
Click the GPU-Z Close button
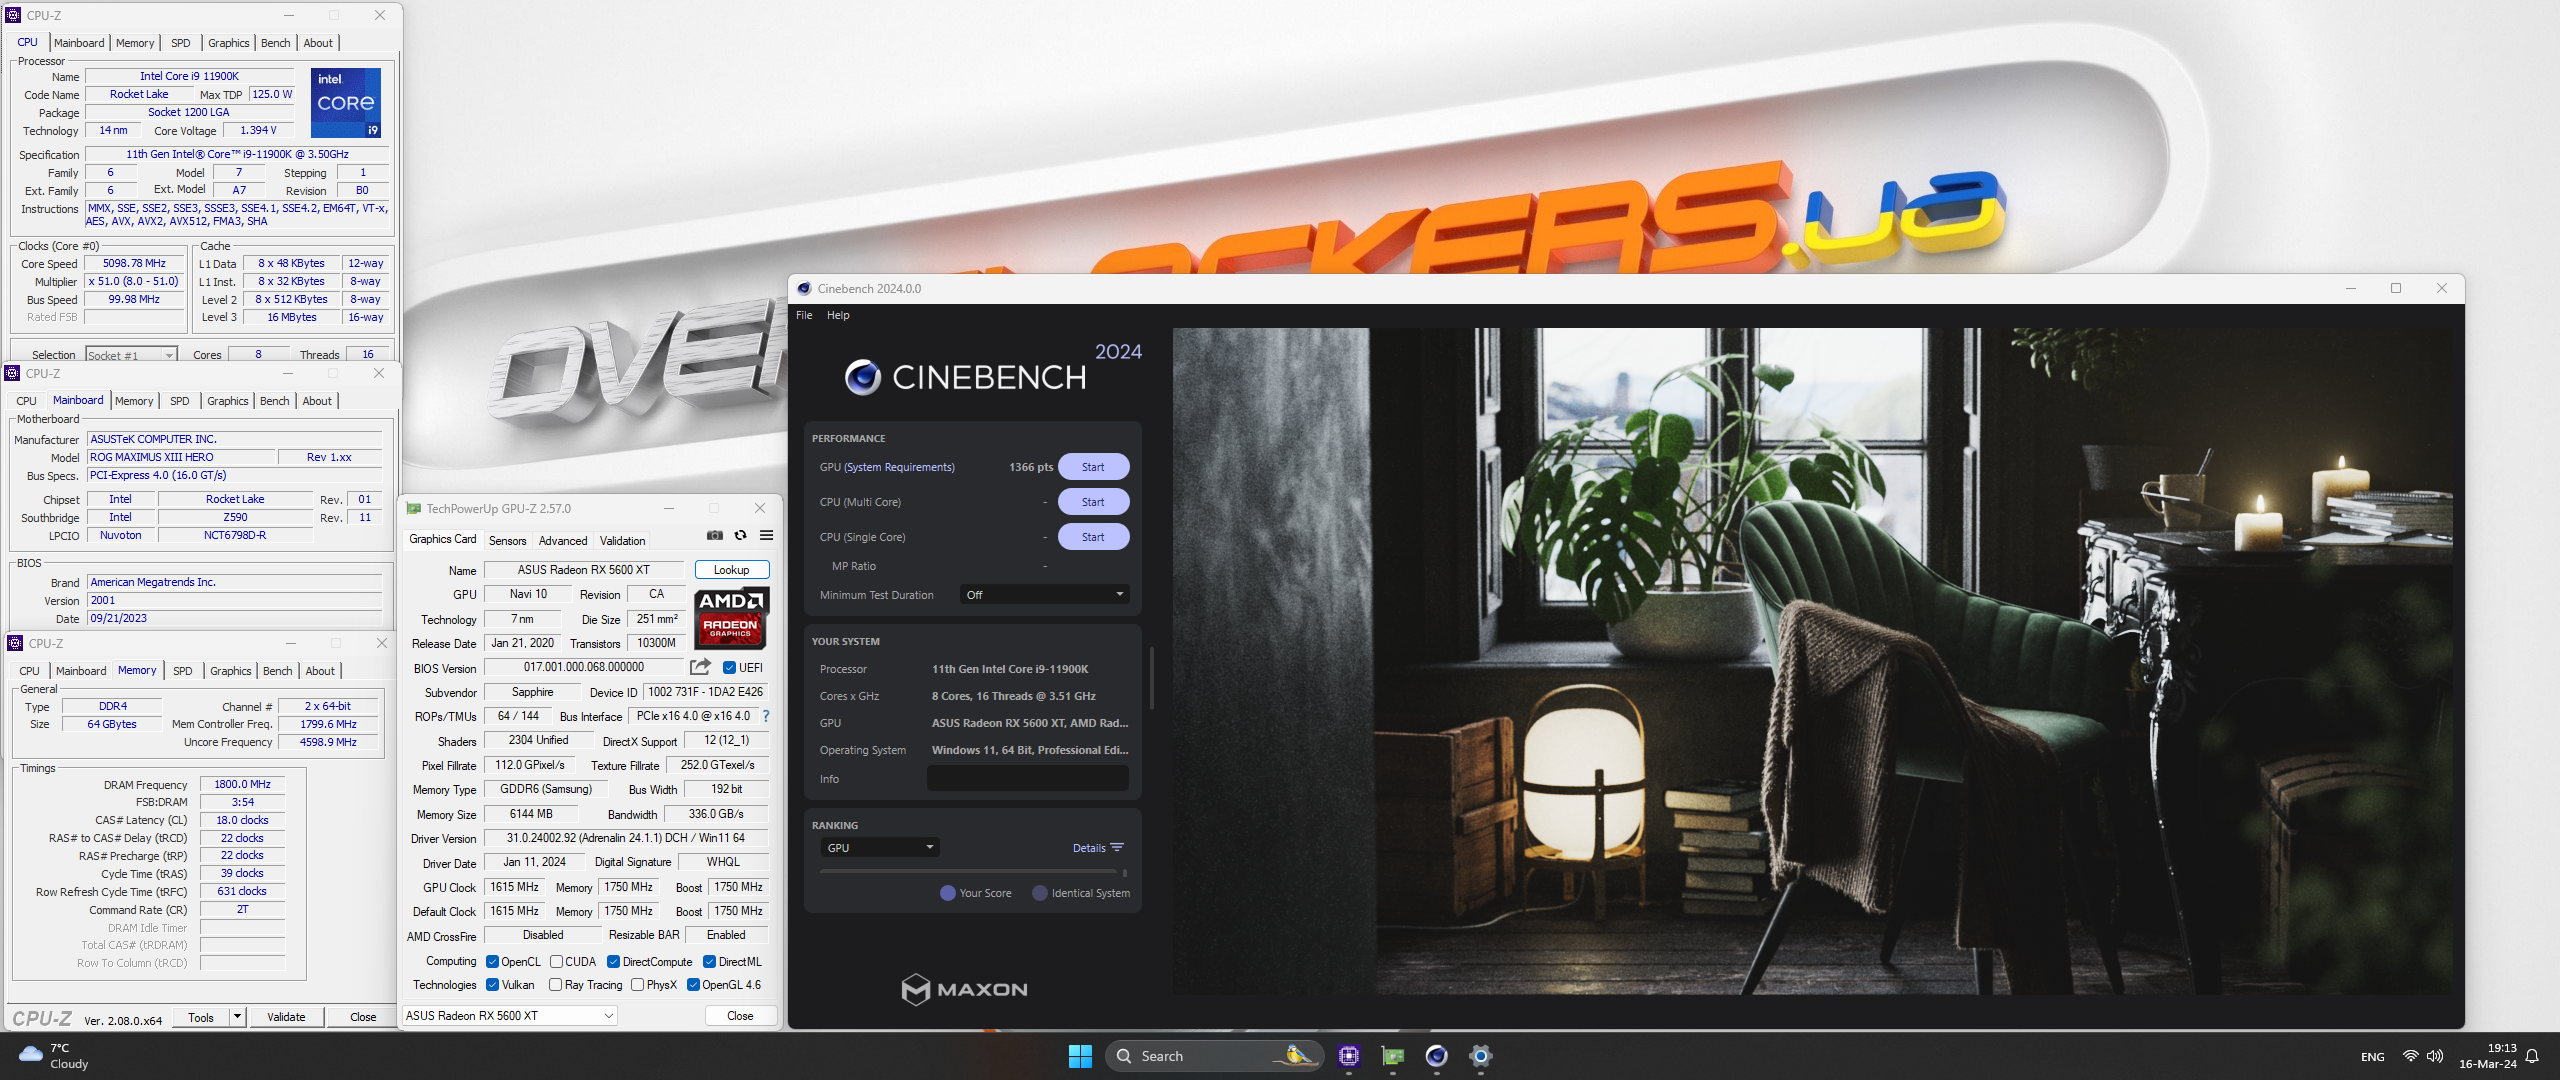tap(740, 1016)
